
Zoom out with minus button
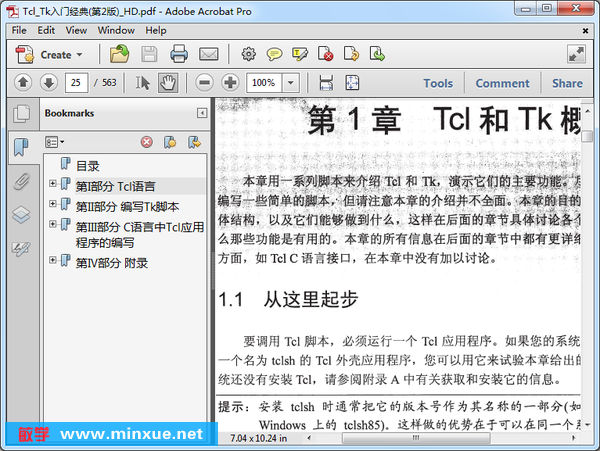pyautogui.click(x=204, y=83)
